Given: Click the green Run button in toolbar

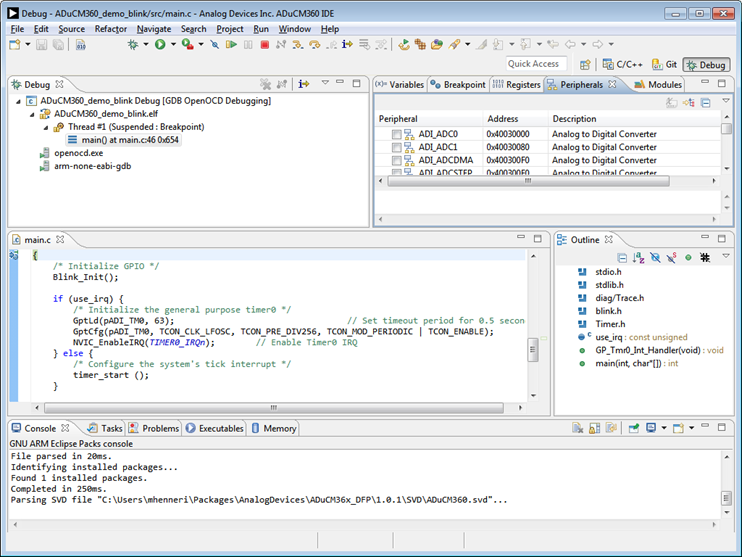Looking at the screenshot, I should (160, 44).
